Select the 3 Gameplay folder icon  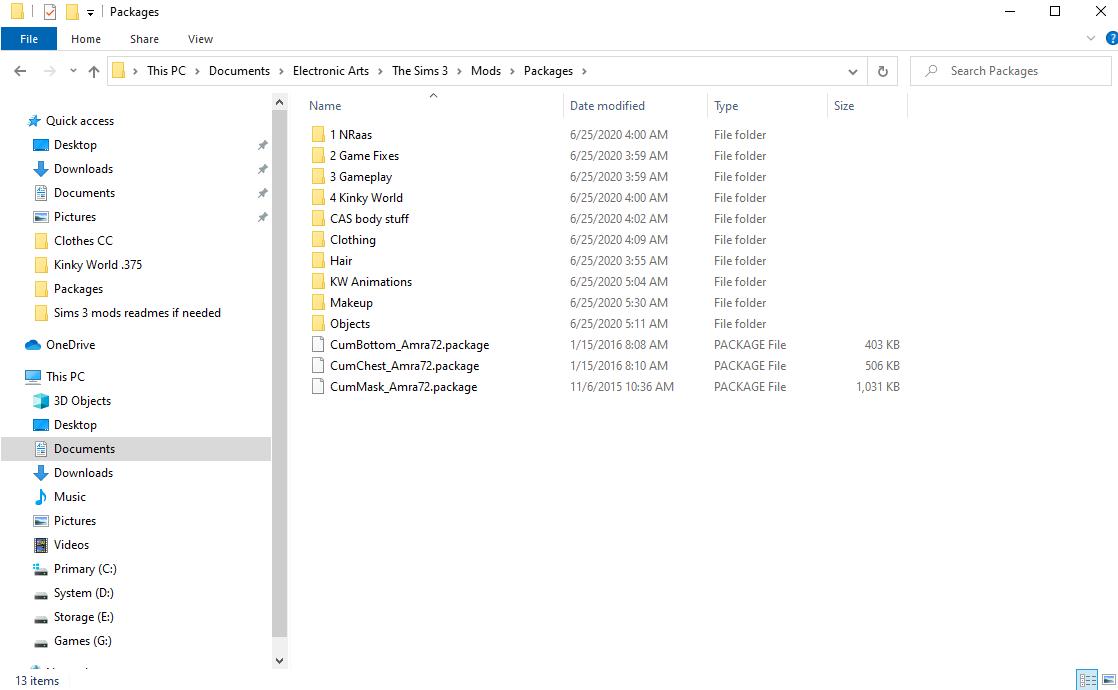[x=318, y=177]
